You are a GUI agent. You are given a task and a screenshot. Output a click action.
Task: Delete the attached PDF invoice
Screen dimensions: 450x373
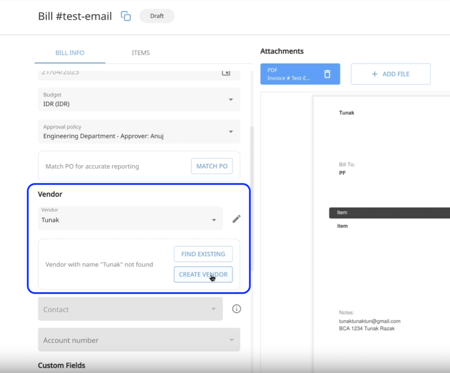tap(327, 74)
